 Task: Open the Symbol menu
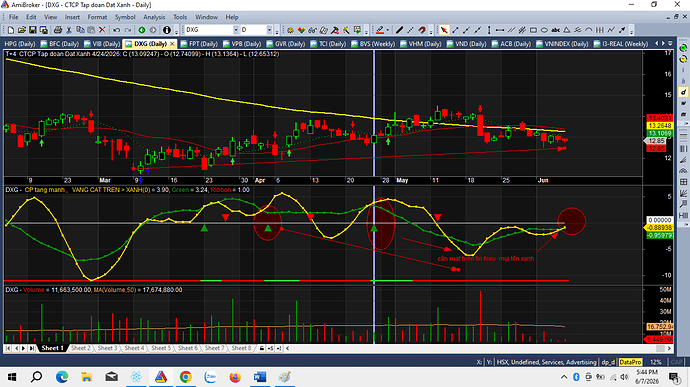tap(125, 17)
